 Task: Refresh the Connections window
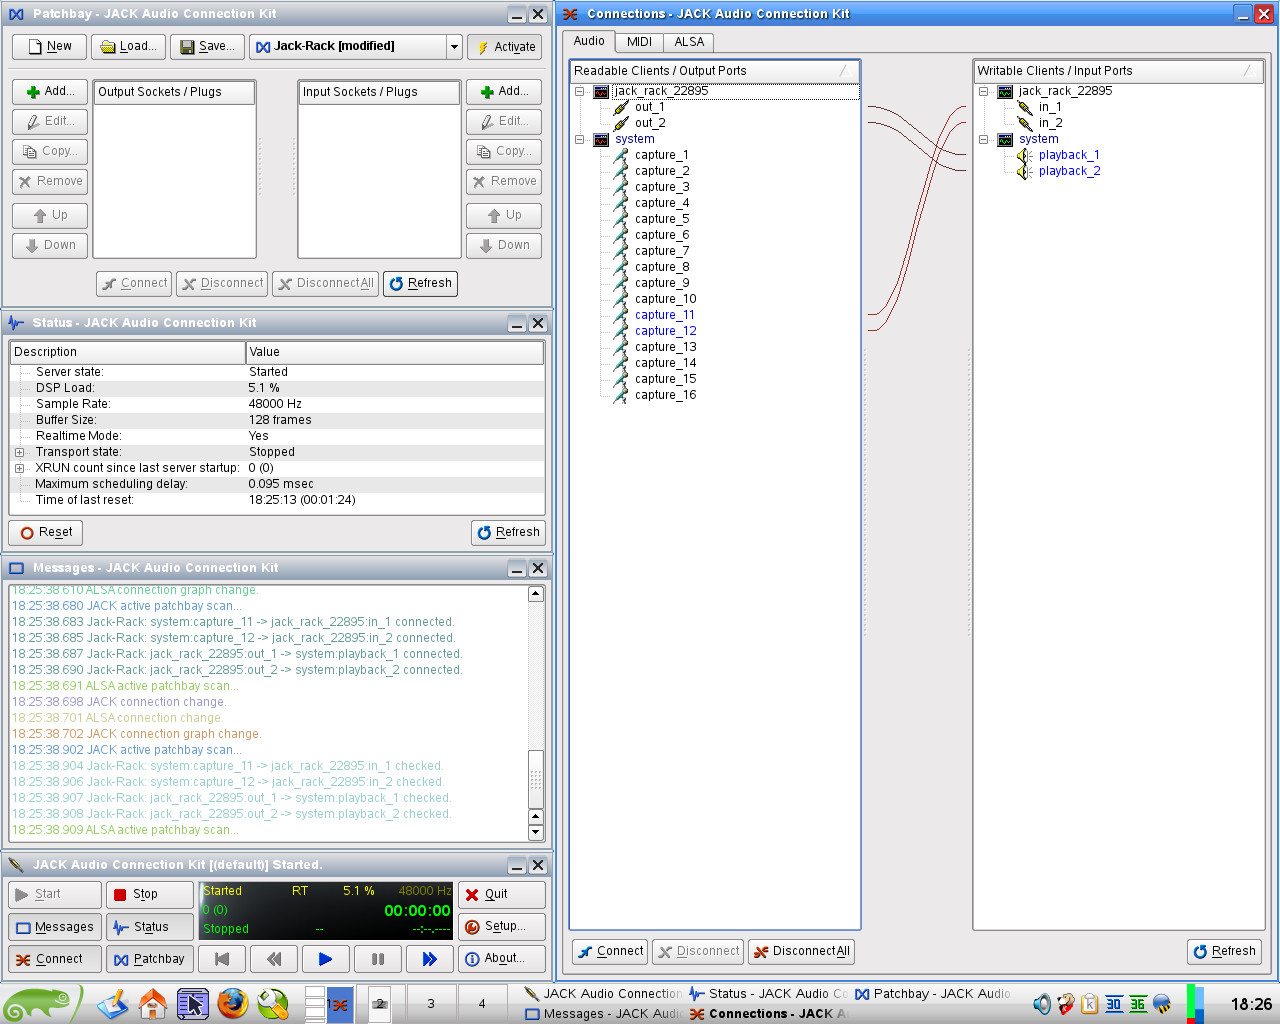click(1224, 951)
